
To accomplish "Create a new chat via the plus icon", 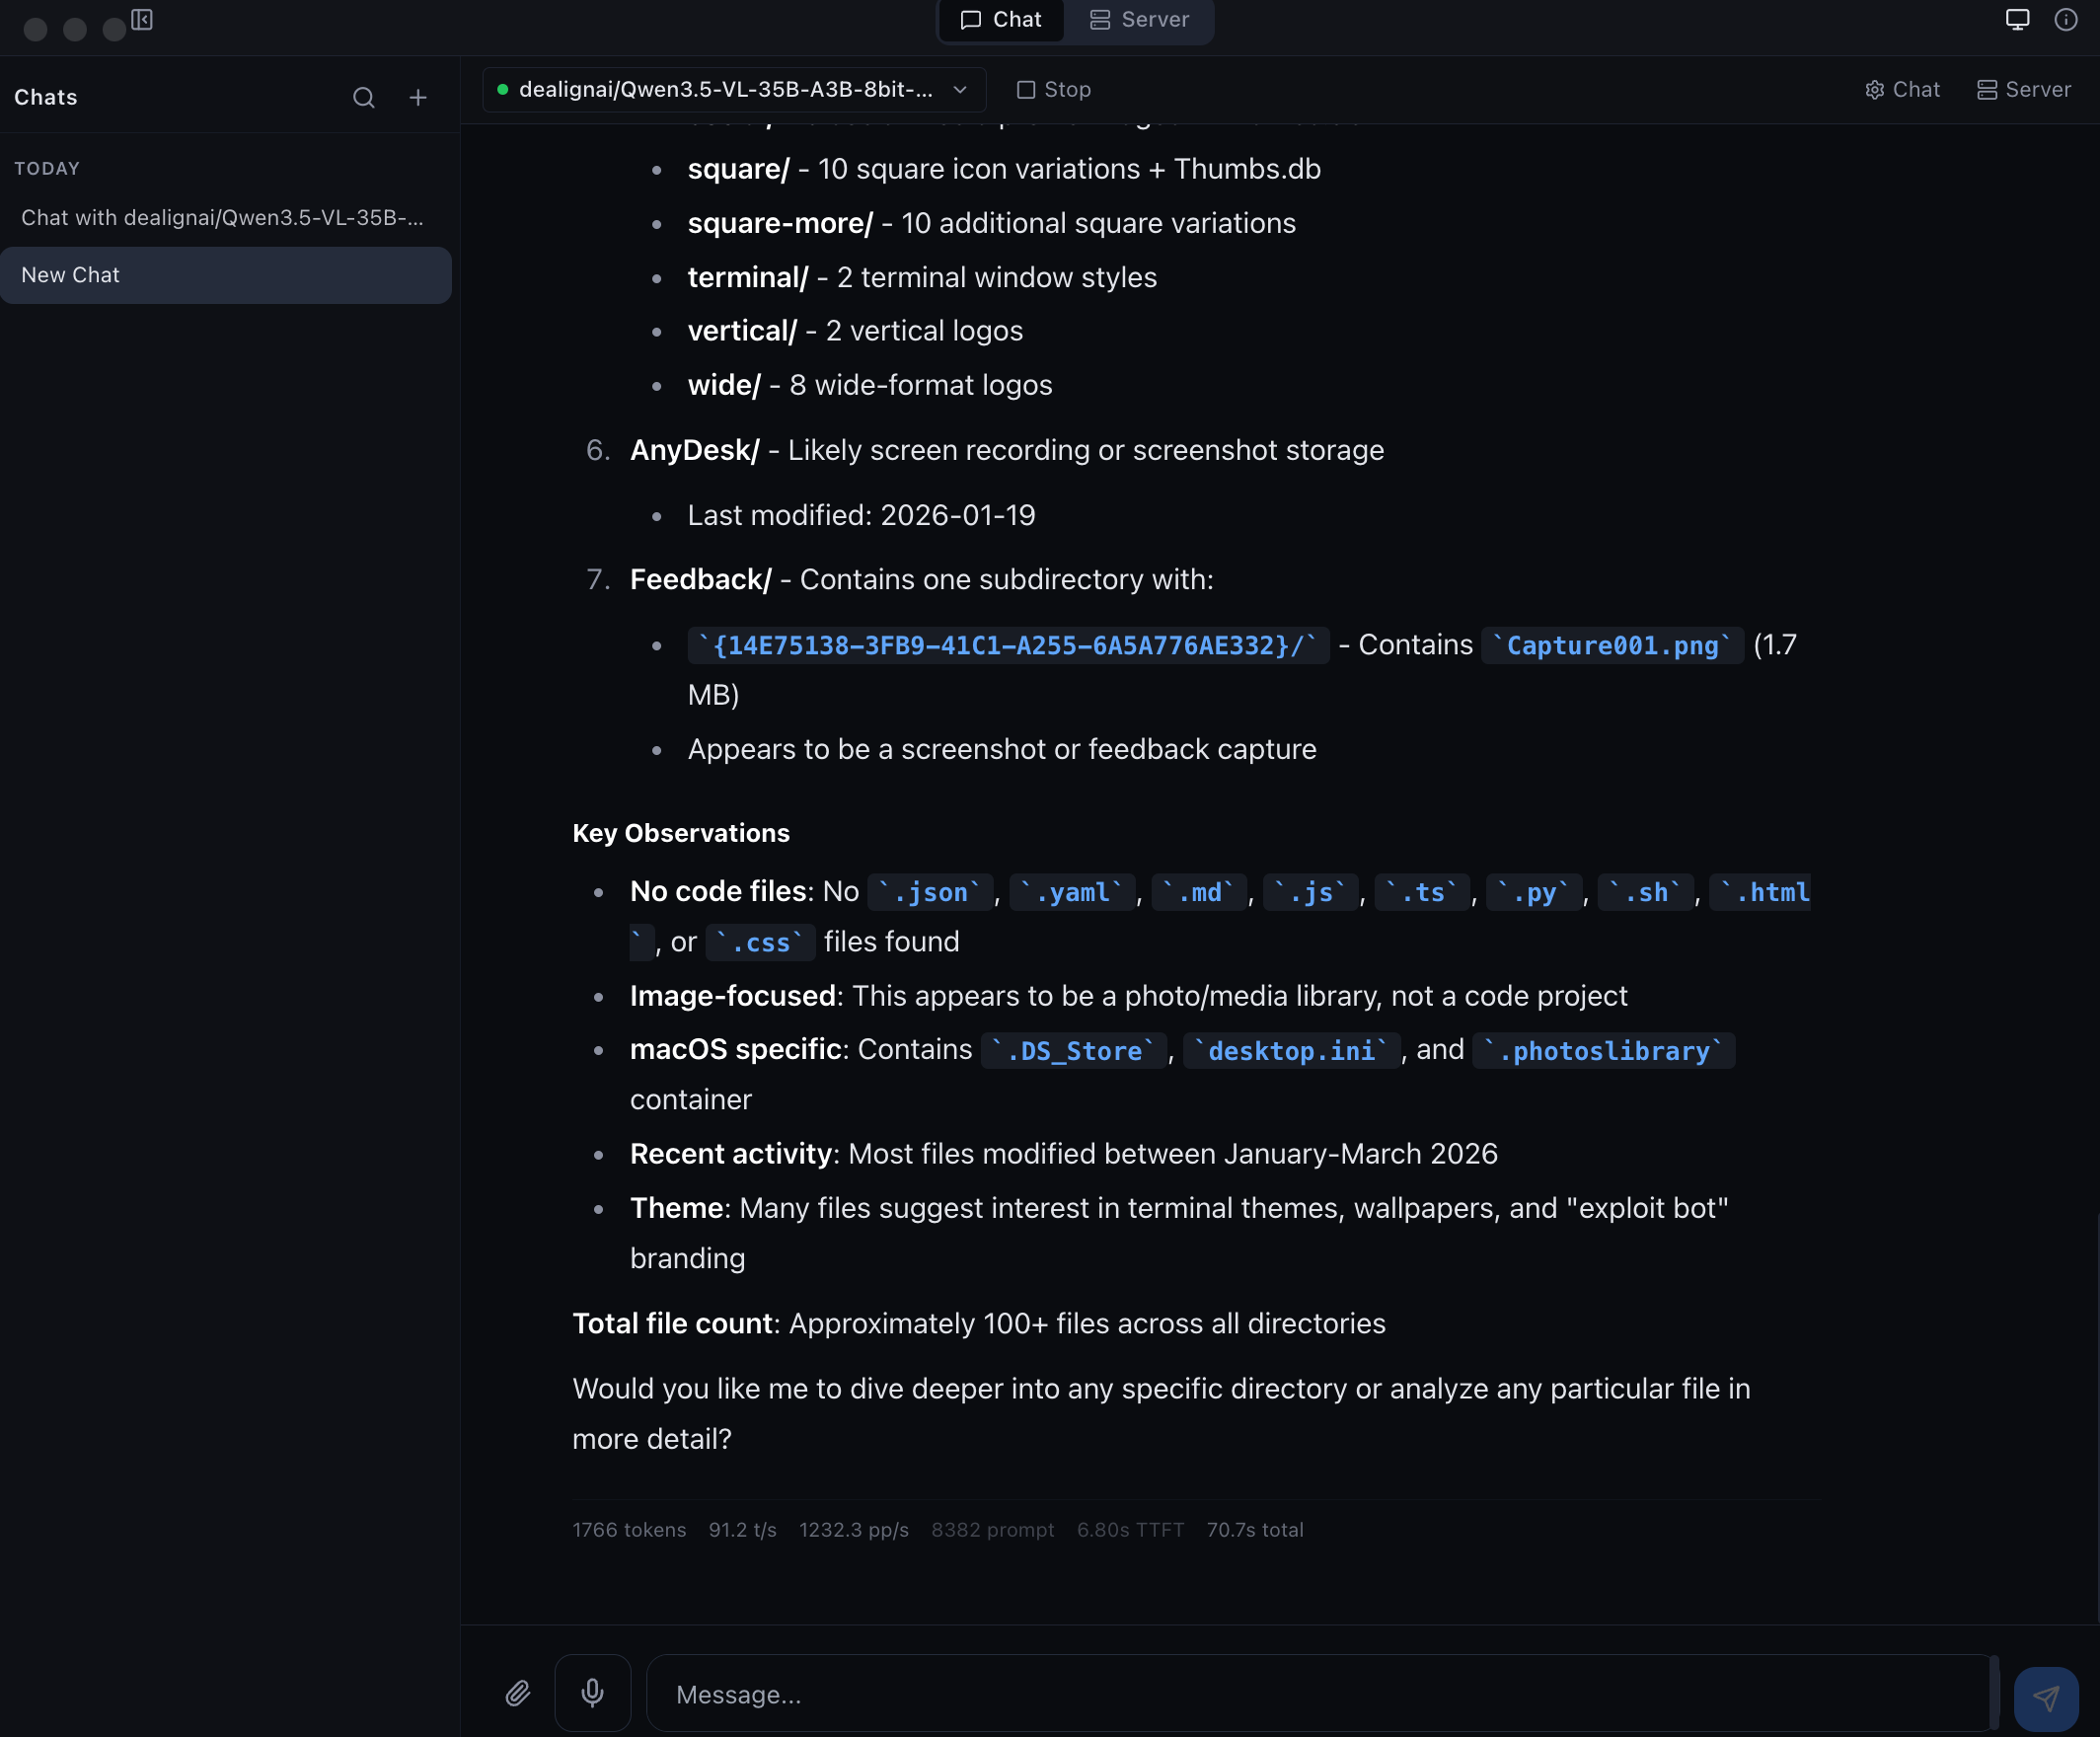I will pyautogui.click(x=418, y=97).
